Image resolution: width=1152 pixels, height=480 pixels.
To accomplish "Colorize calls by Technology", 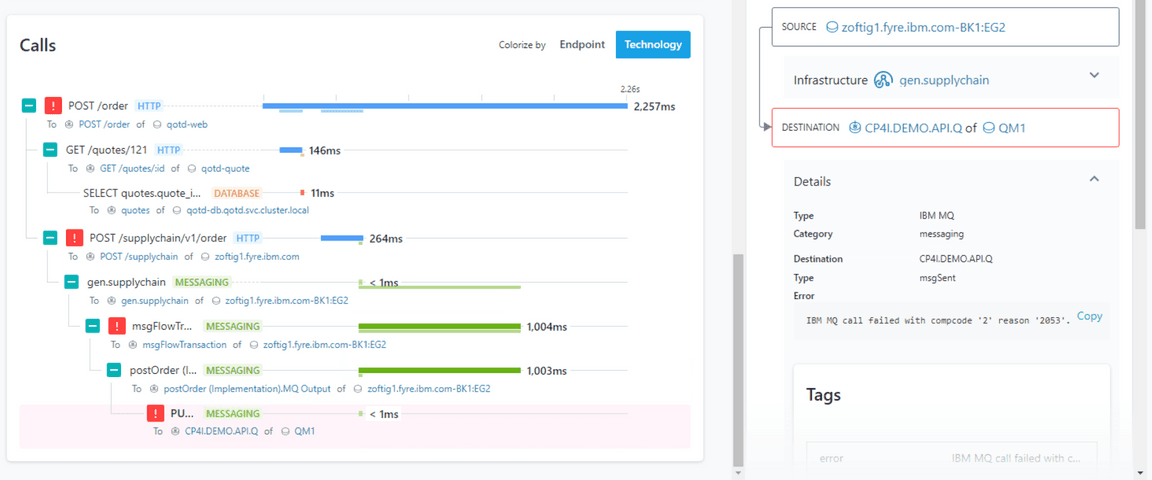I will click(x=653, y=45).
